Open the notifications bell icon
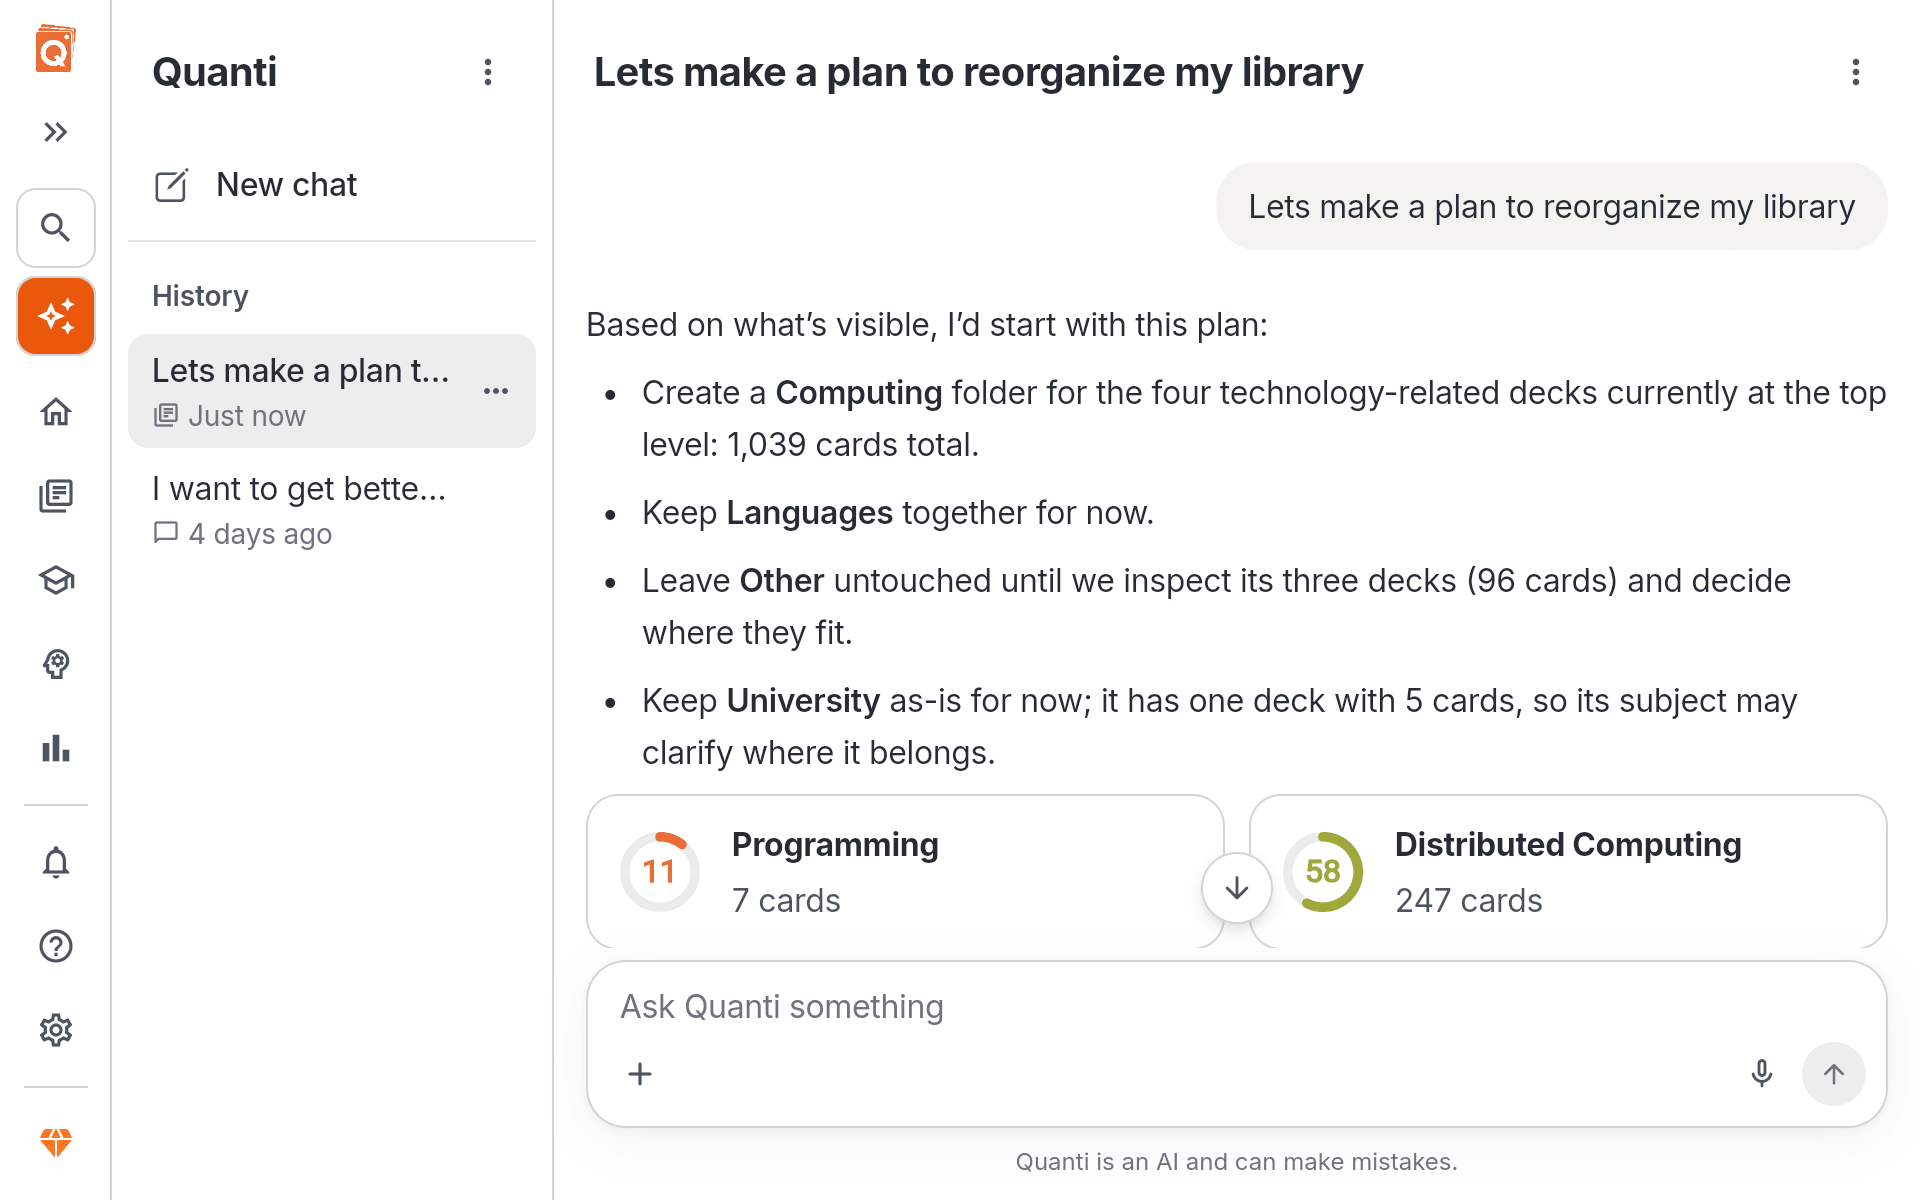 point(56,862)
